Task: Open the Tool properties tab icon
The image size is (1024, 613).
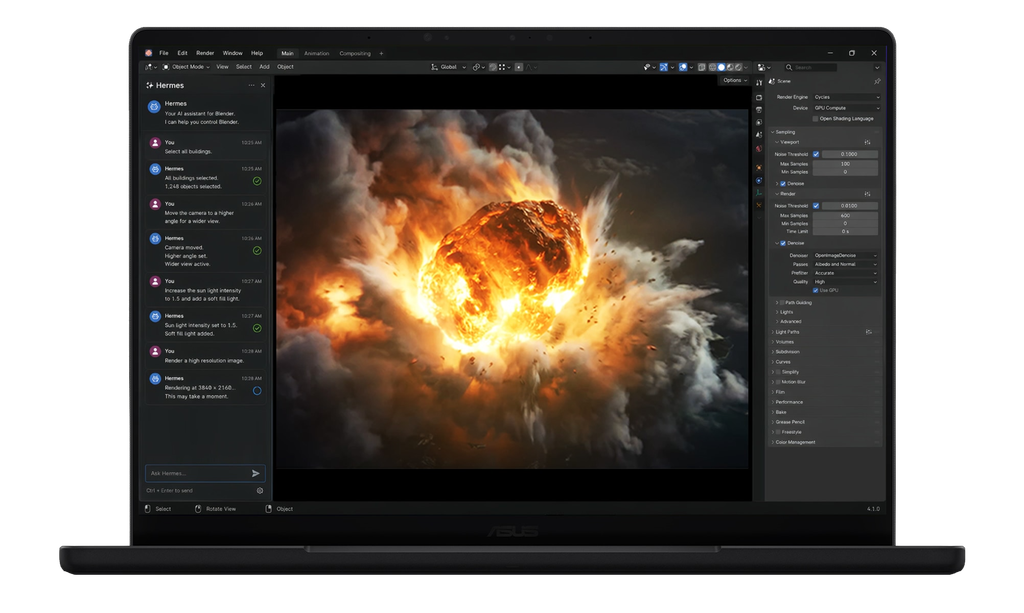Action: point(759,83)
